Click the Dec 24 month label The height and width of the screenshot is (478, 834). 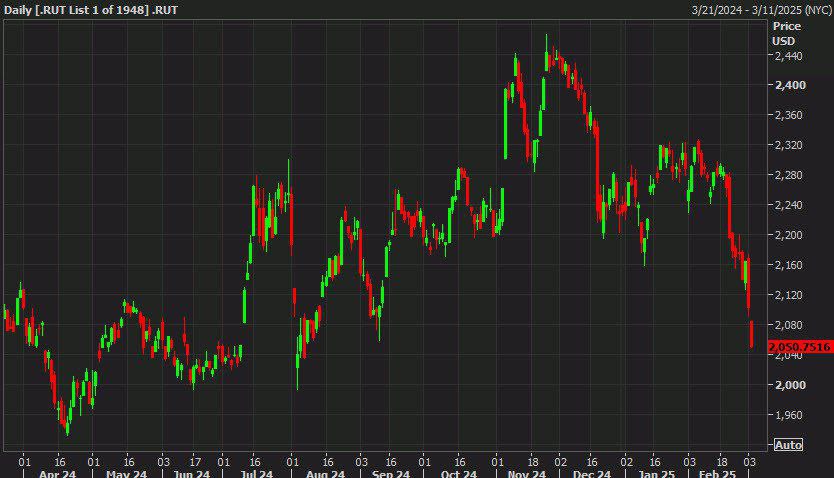pyautogui.click(x=592, y=473)
